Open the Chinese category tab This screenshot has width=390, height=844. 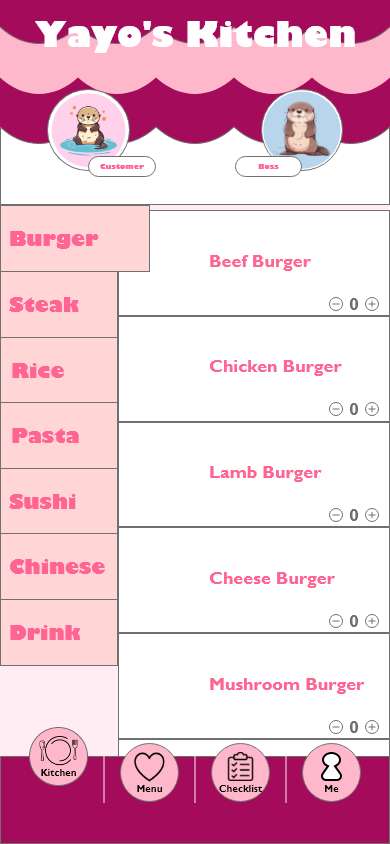click(x=59, y=567)
